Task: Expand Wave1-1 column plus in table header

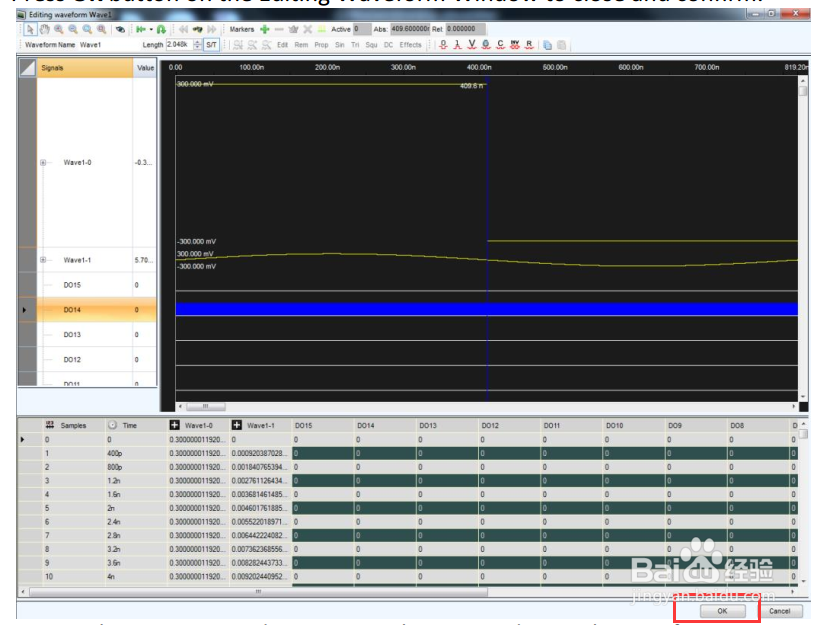Action: coord(236,425)
